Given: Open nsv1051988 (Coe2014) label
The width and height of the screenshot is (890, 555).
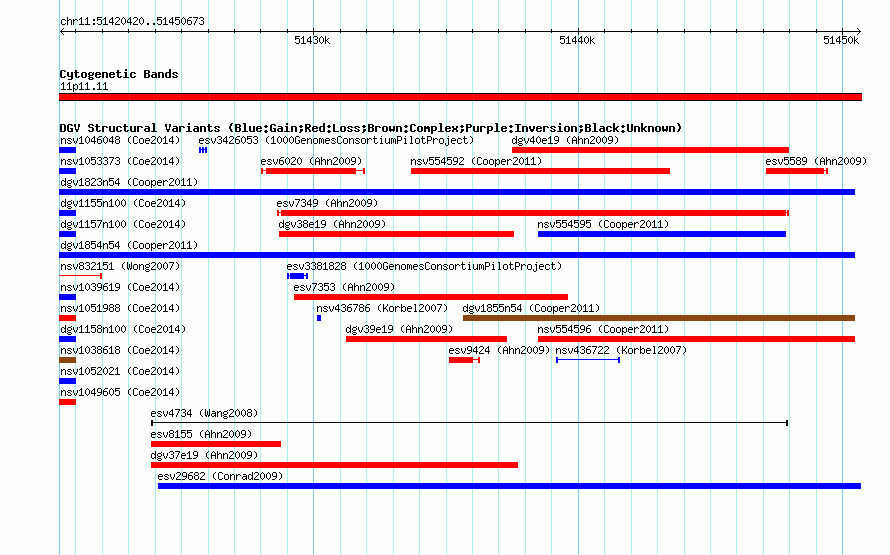Looking at the screenshot, I should pyautogui.click(x=120, y=308).
